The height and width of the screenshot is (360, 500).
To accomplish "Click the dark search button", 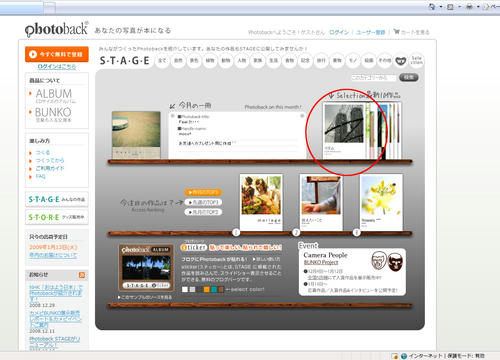I will click(x=408, y=77).
